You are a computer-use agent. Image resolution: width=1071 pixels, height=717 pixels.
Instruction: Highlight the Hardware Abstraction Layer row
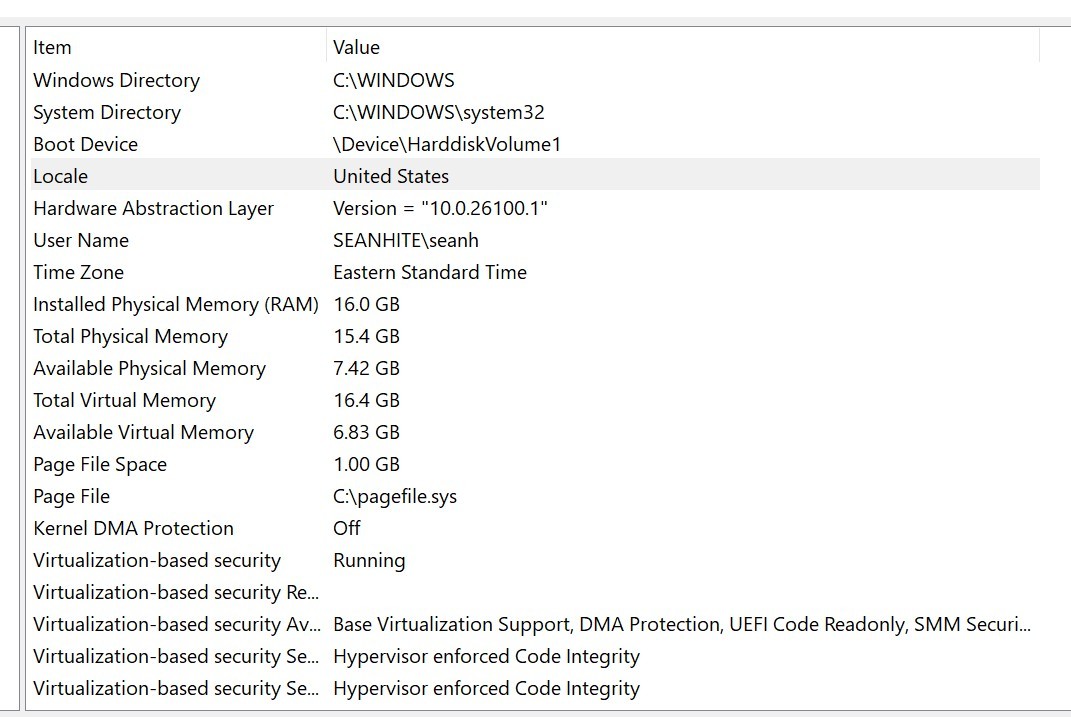(153, 208)
